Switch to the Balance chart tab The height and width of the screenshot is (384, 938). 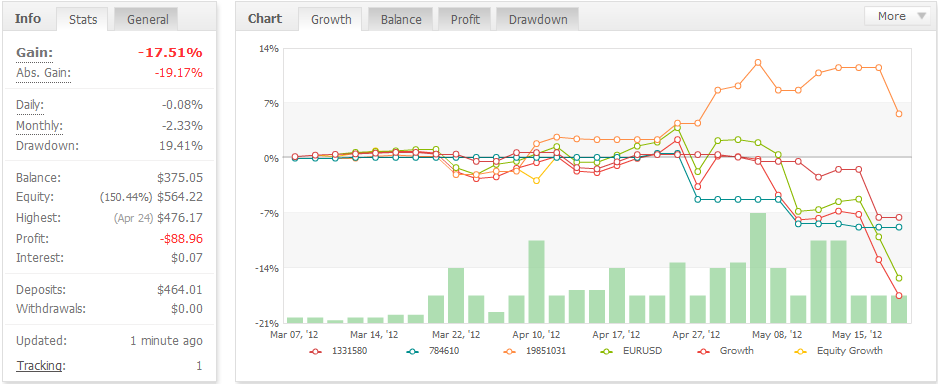(401, 19)
